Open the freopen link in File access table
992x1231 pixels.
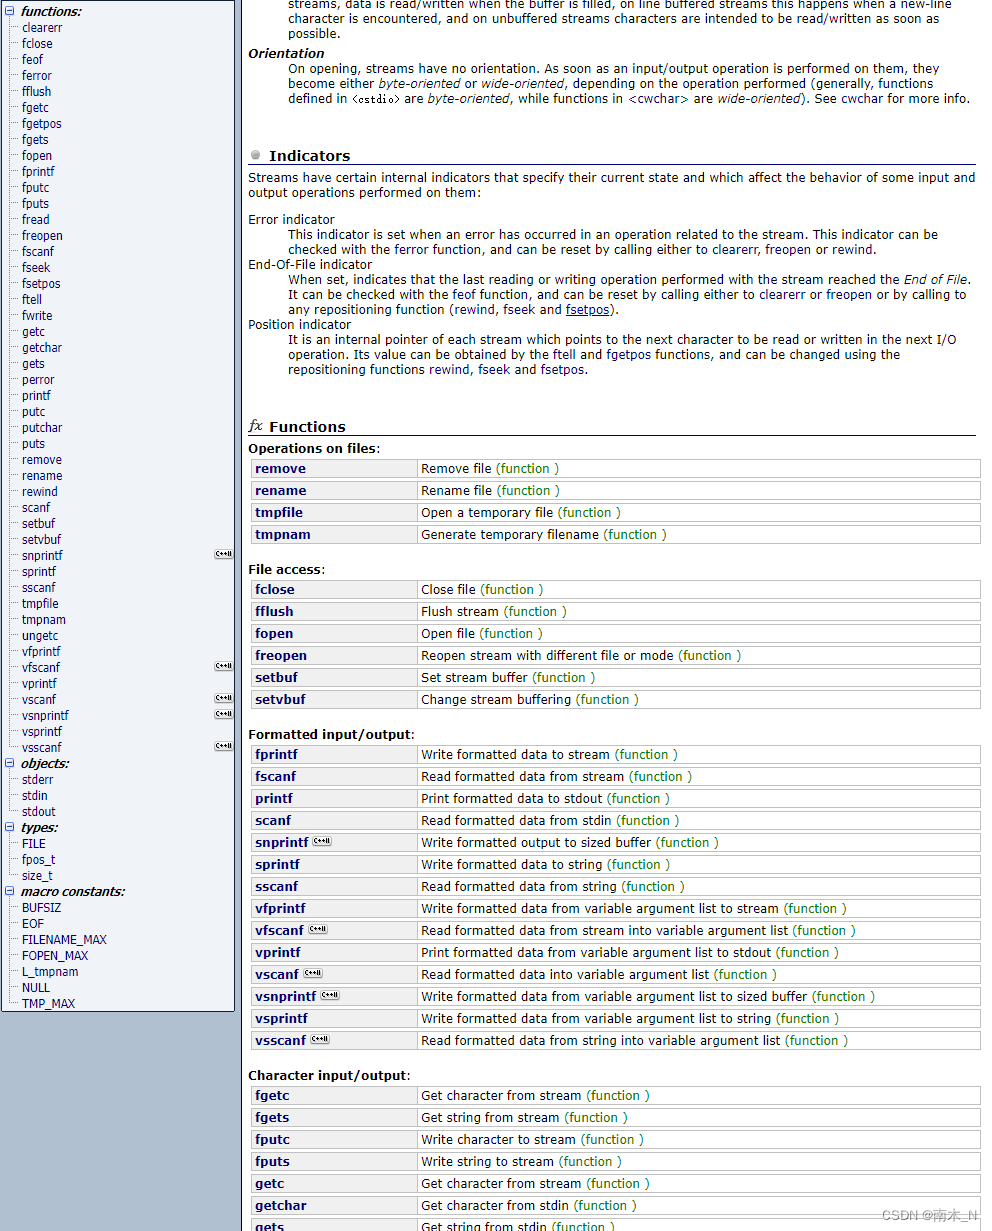click(x=281, y=656)
